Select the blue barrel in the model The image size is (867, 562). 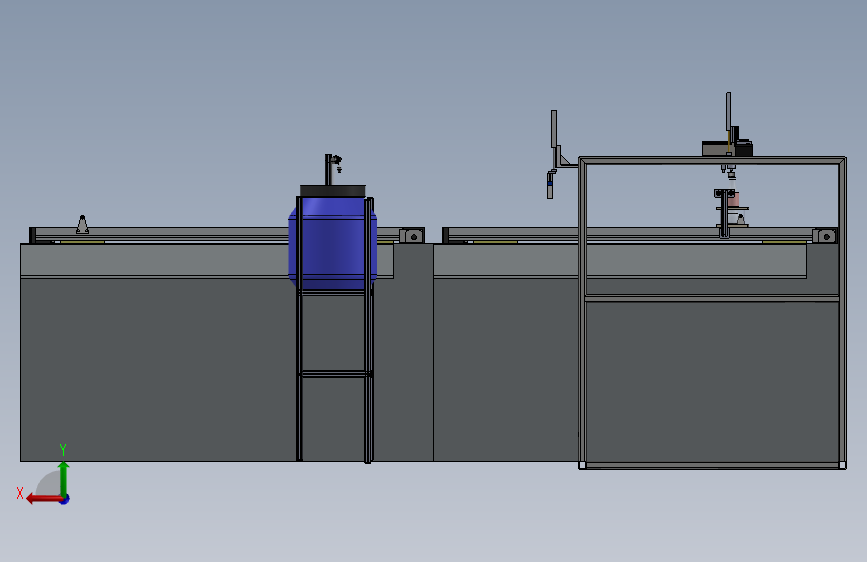pyautogui.click(x=332, y=243)
